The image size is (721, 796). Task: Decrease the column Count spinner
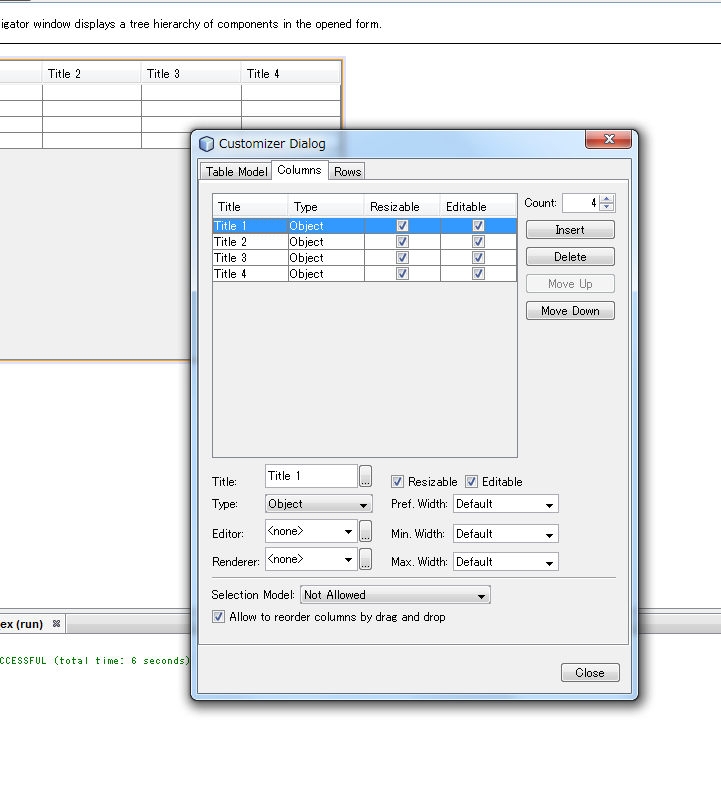pyautogui.click(x=607, y=207)
